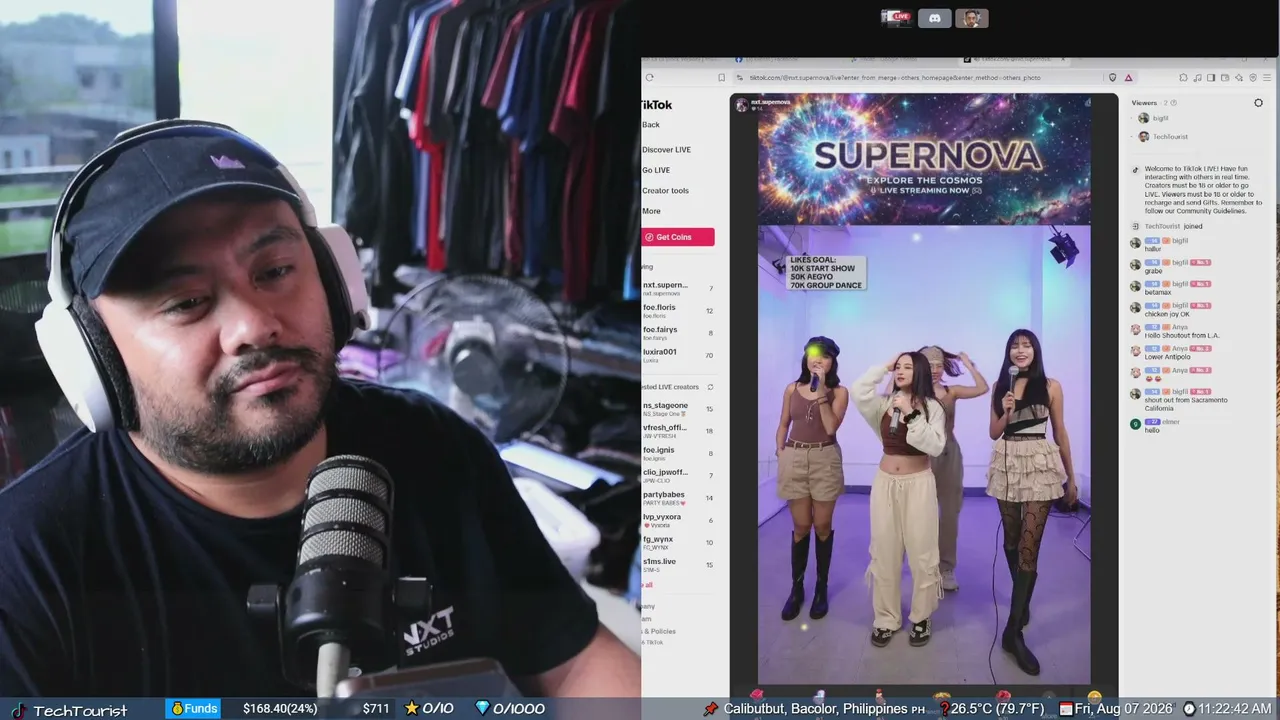Screen dimensions: 1280x720
Task: Click the SUPERNOVA stream banner
Action: pos(924,159)
